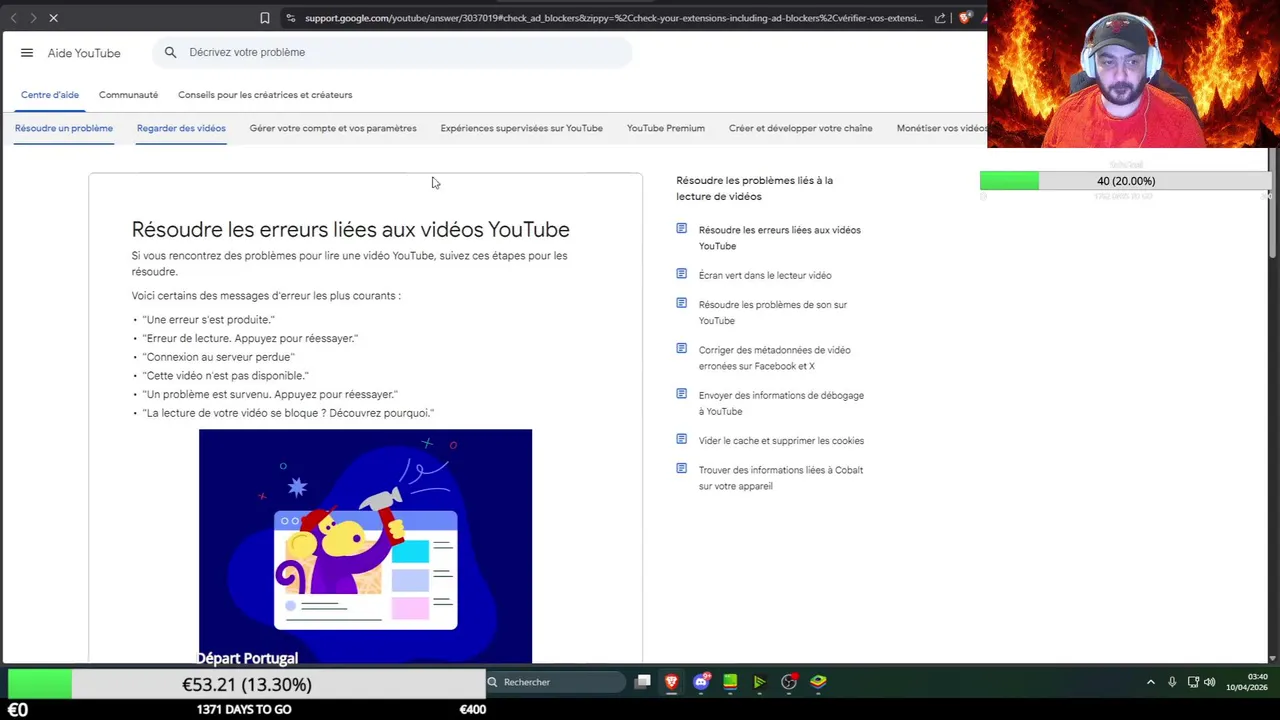Click the search magnifier icon in help bar

tap(170, 52)
